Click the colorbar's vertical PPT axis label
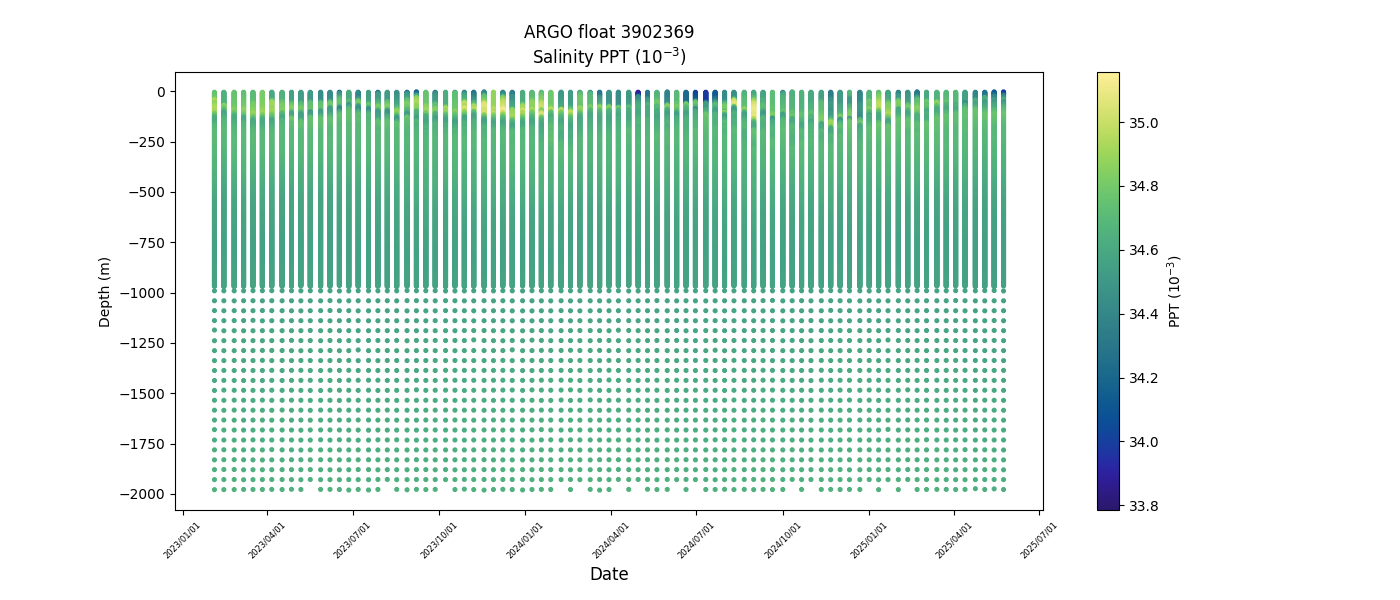Image resolution: width=1400 pixels, height=600 pixels. (x=1175, y=291)
